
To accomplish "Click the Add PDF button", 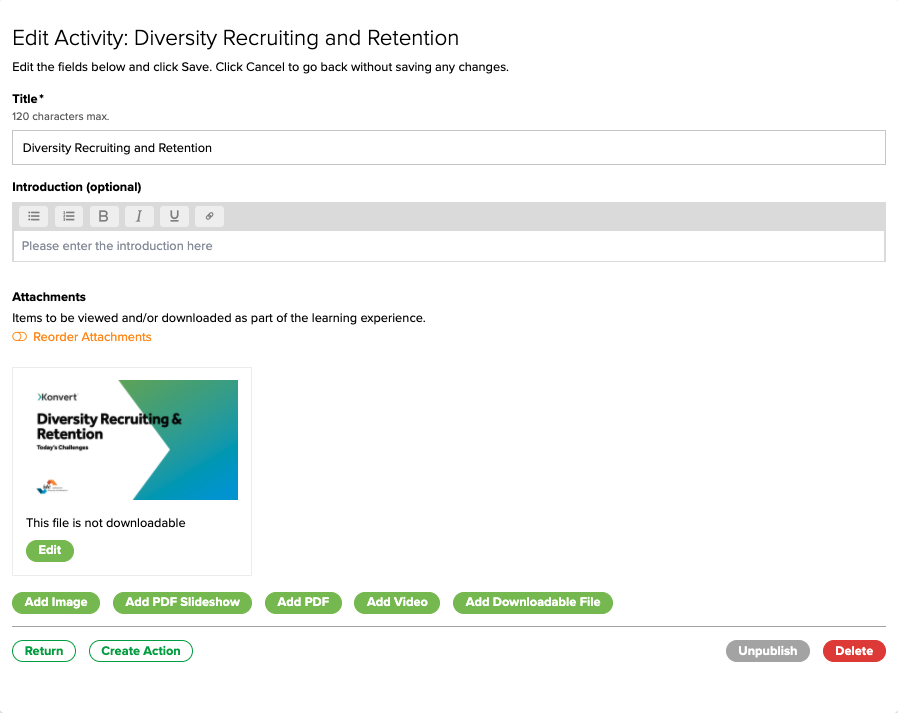I will click(x=303, y=602).
